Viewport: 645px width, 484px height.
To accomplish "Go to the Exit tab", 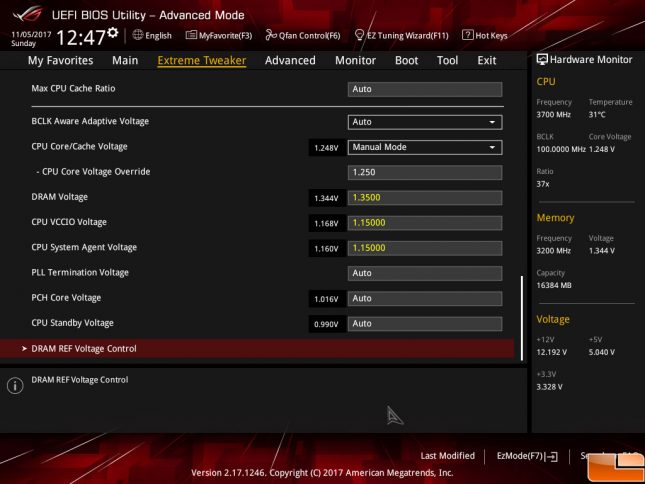I will [x=487, y=60].
